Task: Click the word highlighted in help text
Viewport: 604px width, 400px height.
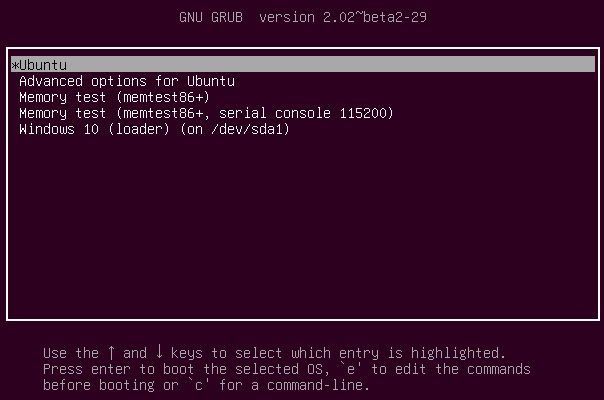Action: click(x=454, y=353)
